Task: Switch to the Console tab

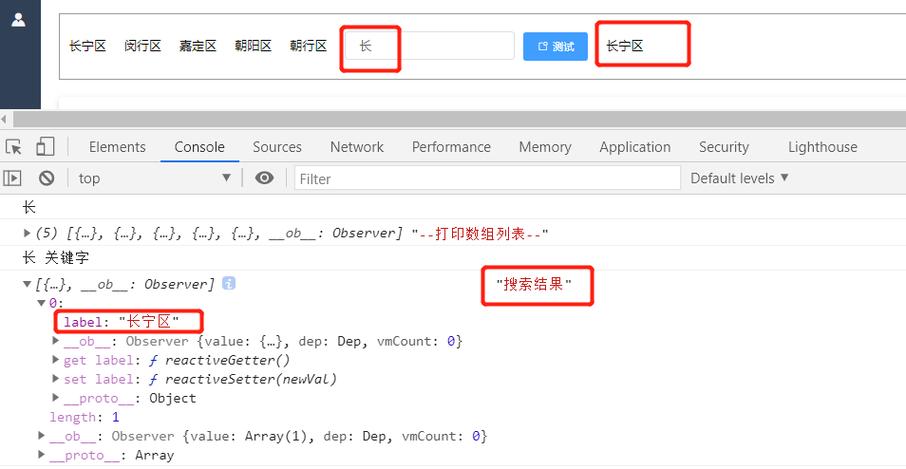Action: (x=199, y=147)
